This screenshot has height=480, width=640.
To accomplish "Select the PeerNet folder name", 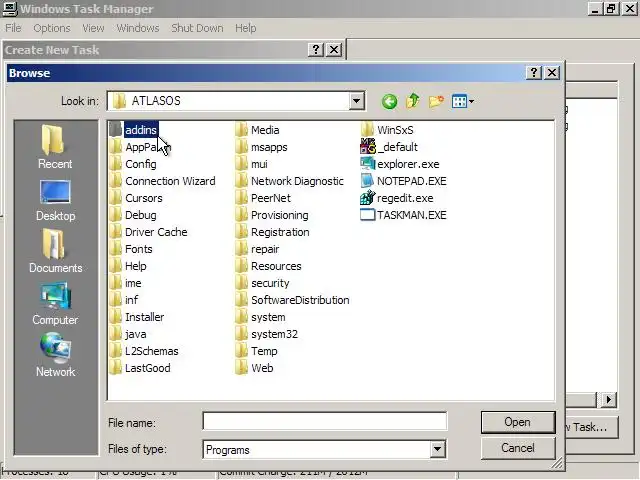I will tap(271, 198).
